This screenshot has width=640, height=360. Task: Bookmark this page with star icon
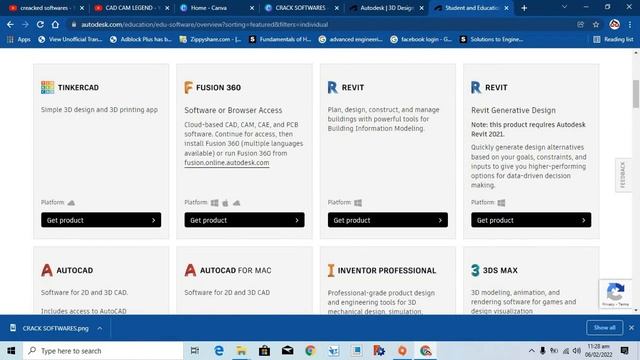tap(596, 24)
